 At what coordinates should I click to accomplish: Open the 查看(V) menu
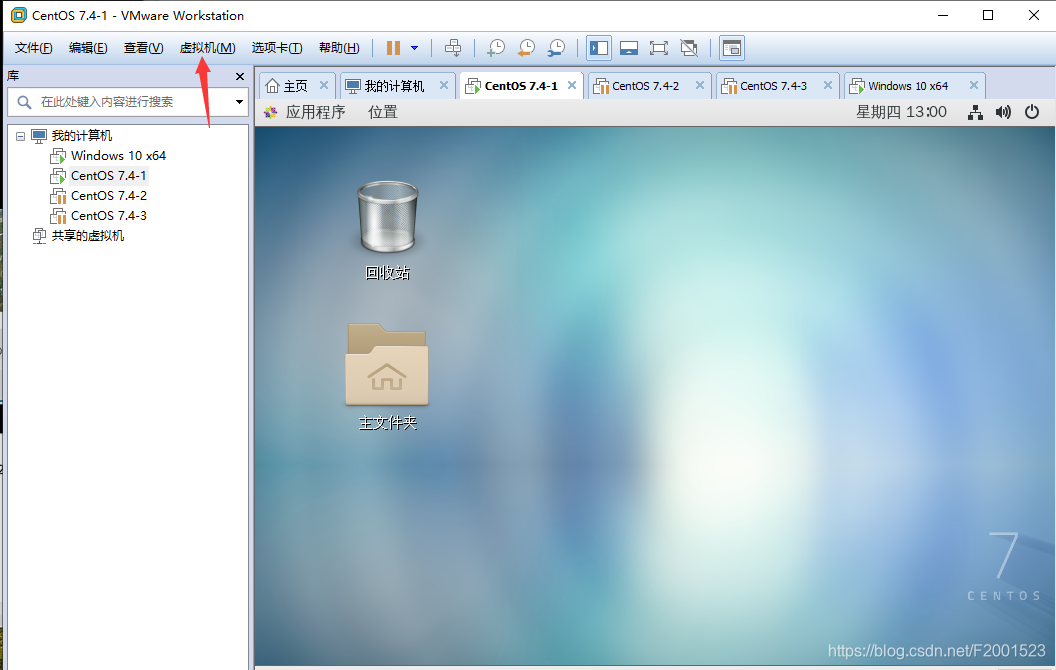[143, 48]
